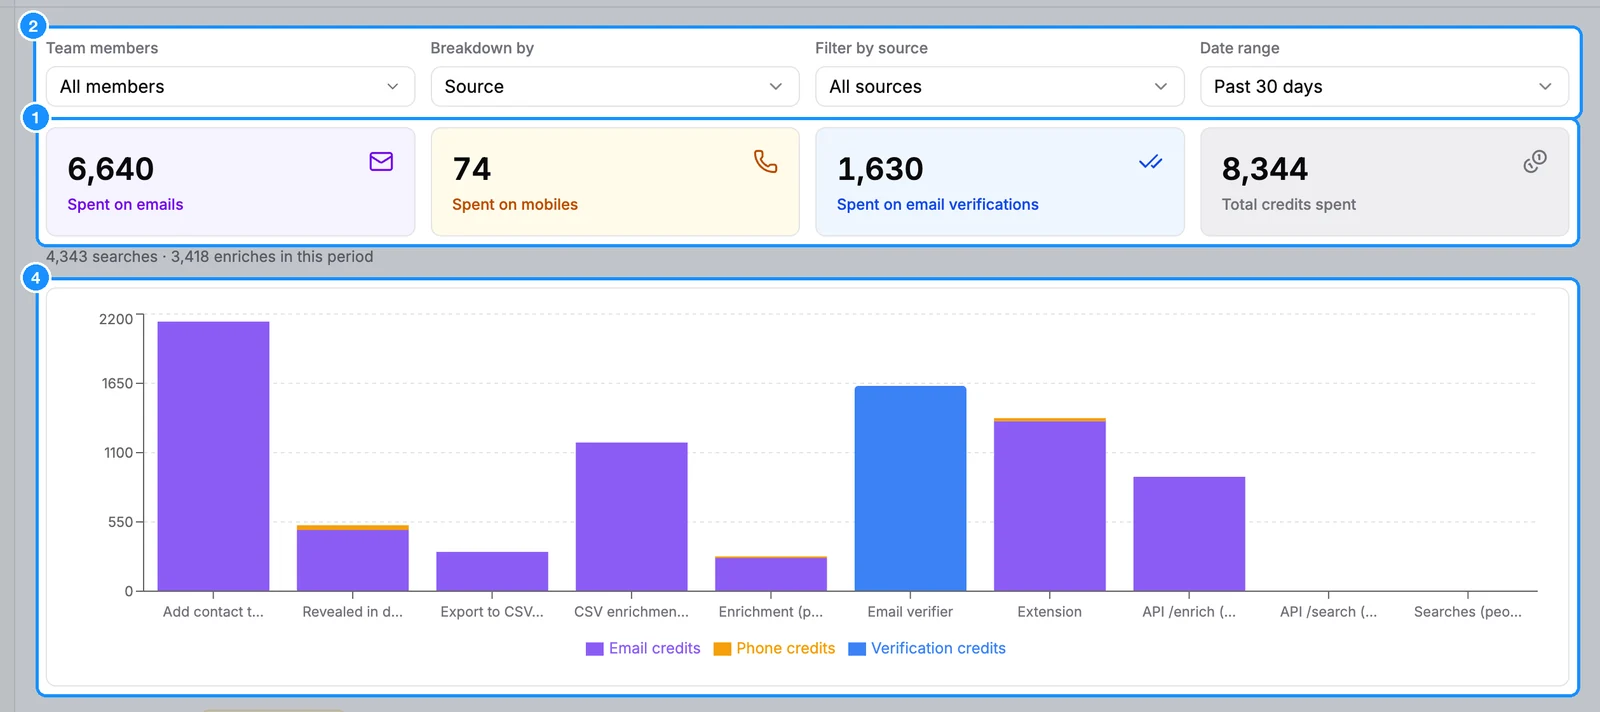The height and width of the screenshot is (712, 1600).
Task: Click the 6,640 Spent on emails card
Action: coord(230,182)
